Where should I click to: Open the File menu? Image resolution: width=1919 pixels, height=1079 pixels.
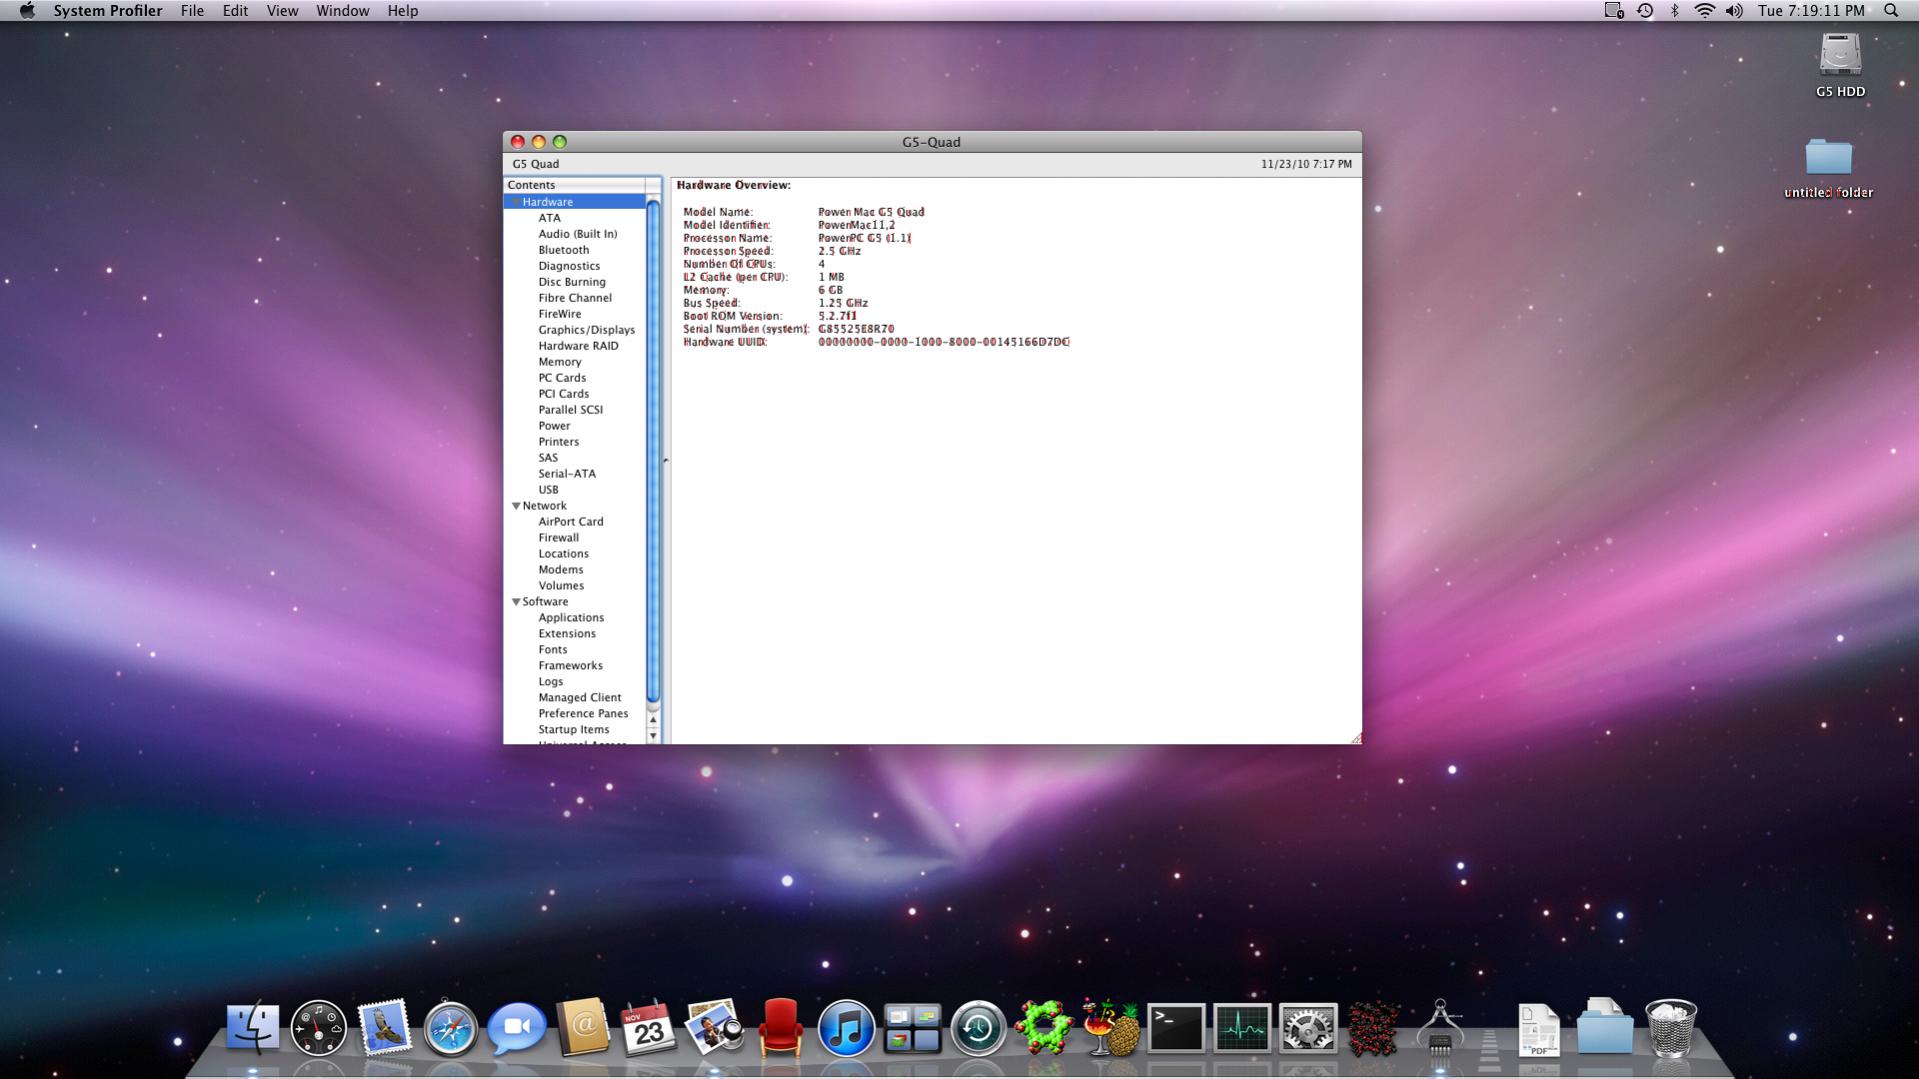pos(192,11)
